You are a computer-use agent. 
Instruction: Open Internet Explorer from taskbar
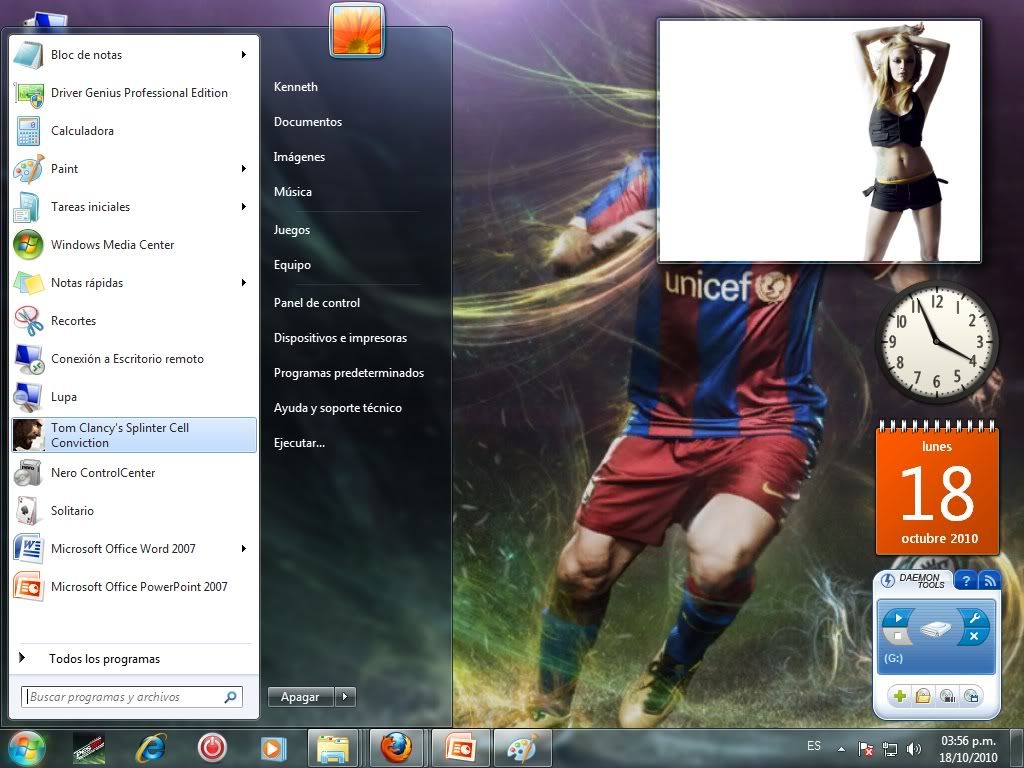pyautogui.click(x=150, y=748)
